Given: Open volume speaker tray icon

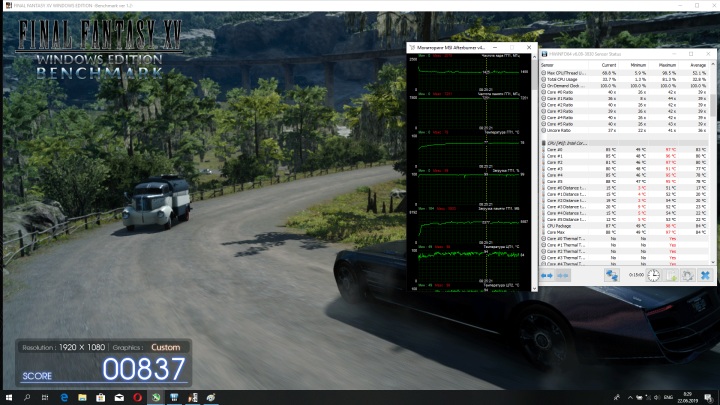Looking at the screenshot, I should [x=657, y=398].
